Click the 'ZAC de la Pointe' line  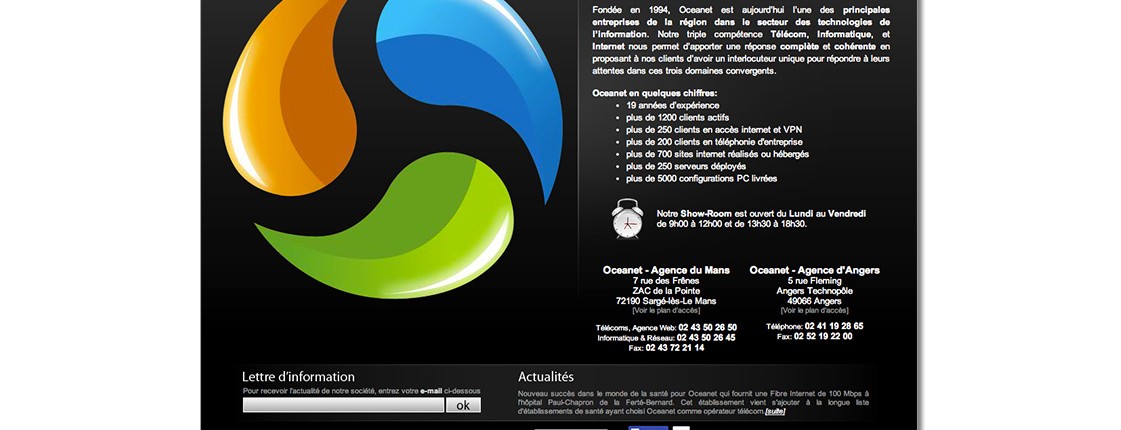[x=666, y=291]
